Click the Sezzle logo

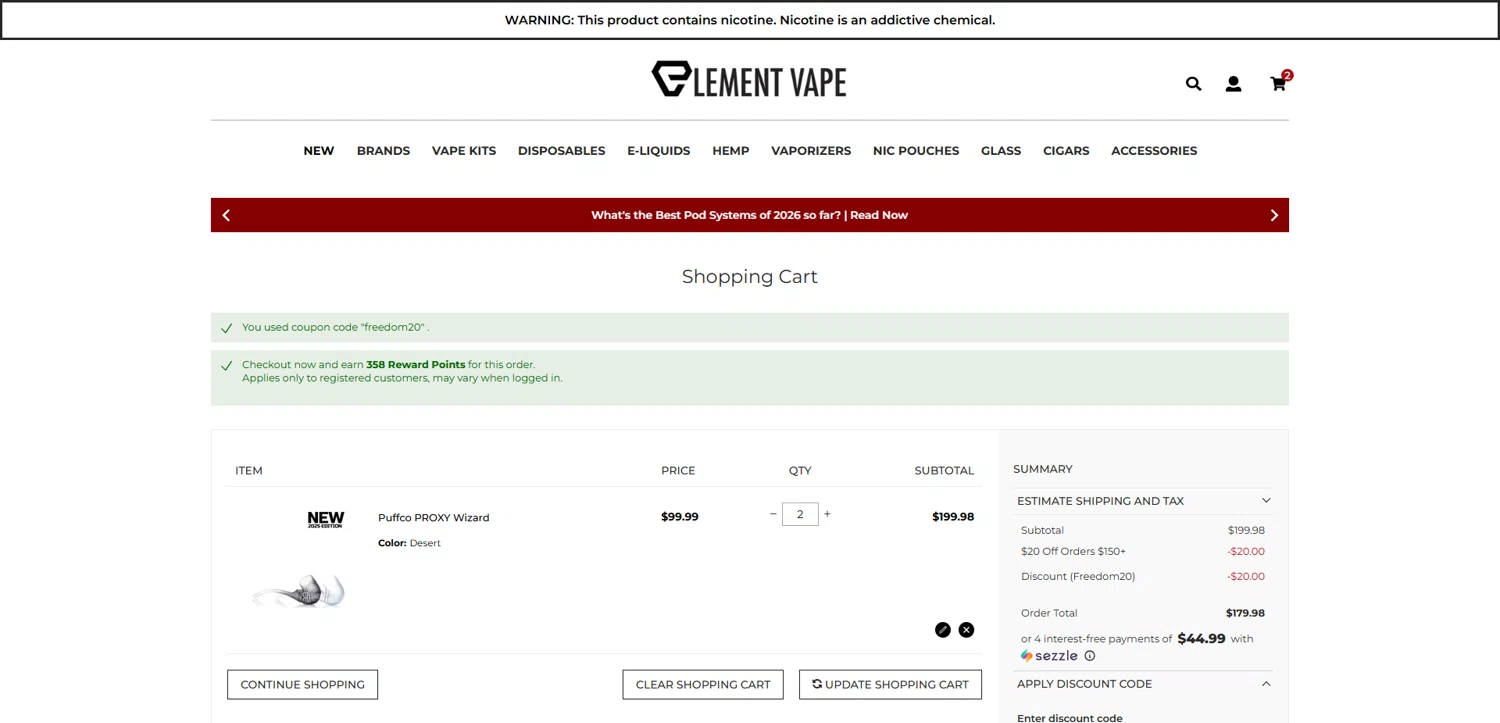(x=1049, y=656)
